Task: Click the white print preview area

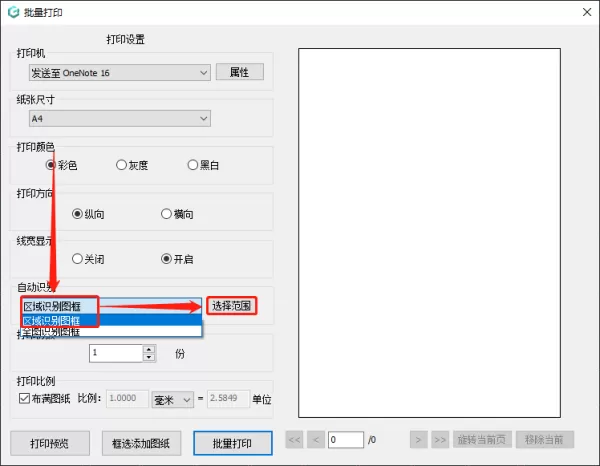Action: coord(429,233)
